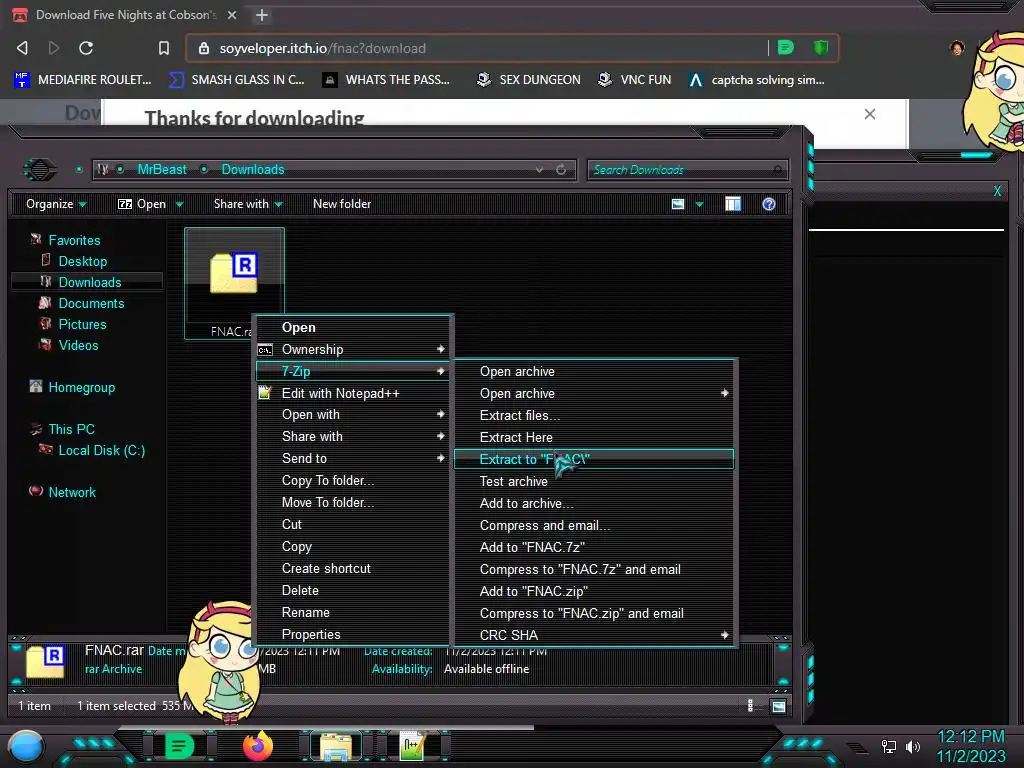Open the volume speaker tray icon
This screenshot has width=1024, height=768.
coord(913,746)
